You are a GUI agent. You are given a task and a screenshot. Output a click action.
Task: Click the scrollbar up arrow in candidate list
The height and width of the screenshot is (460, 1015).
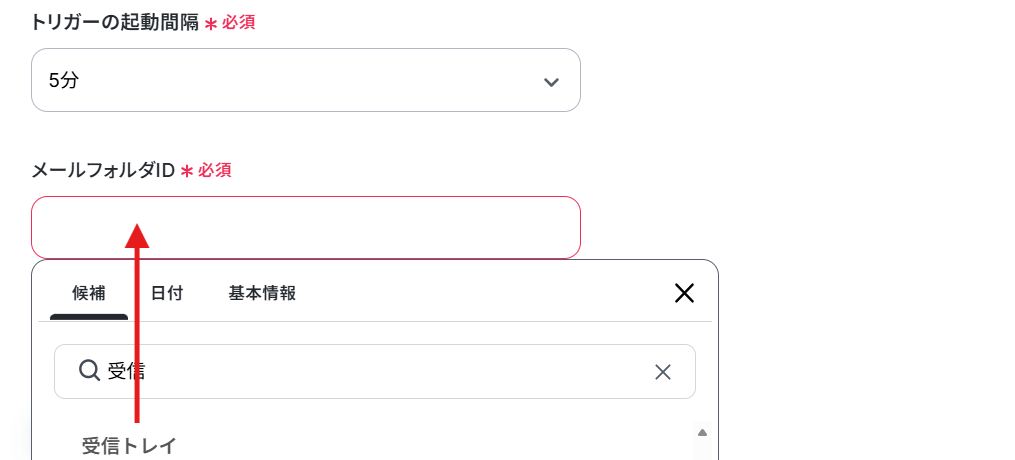click(702, 432)
